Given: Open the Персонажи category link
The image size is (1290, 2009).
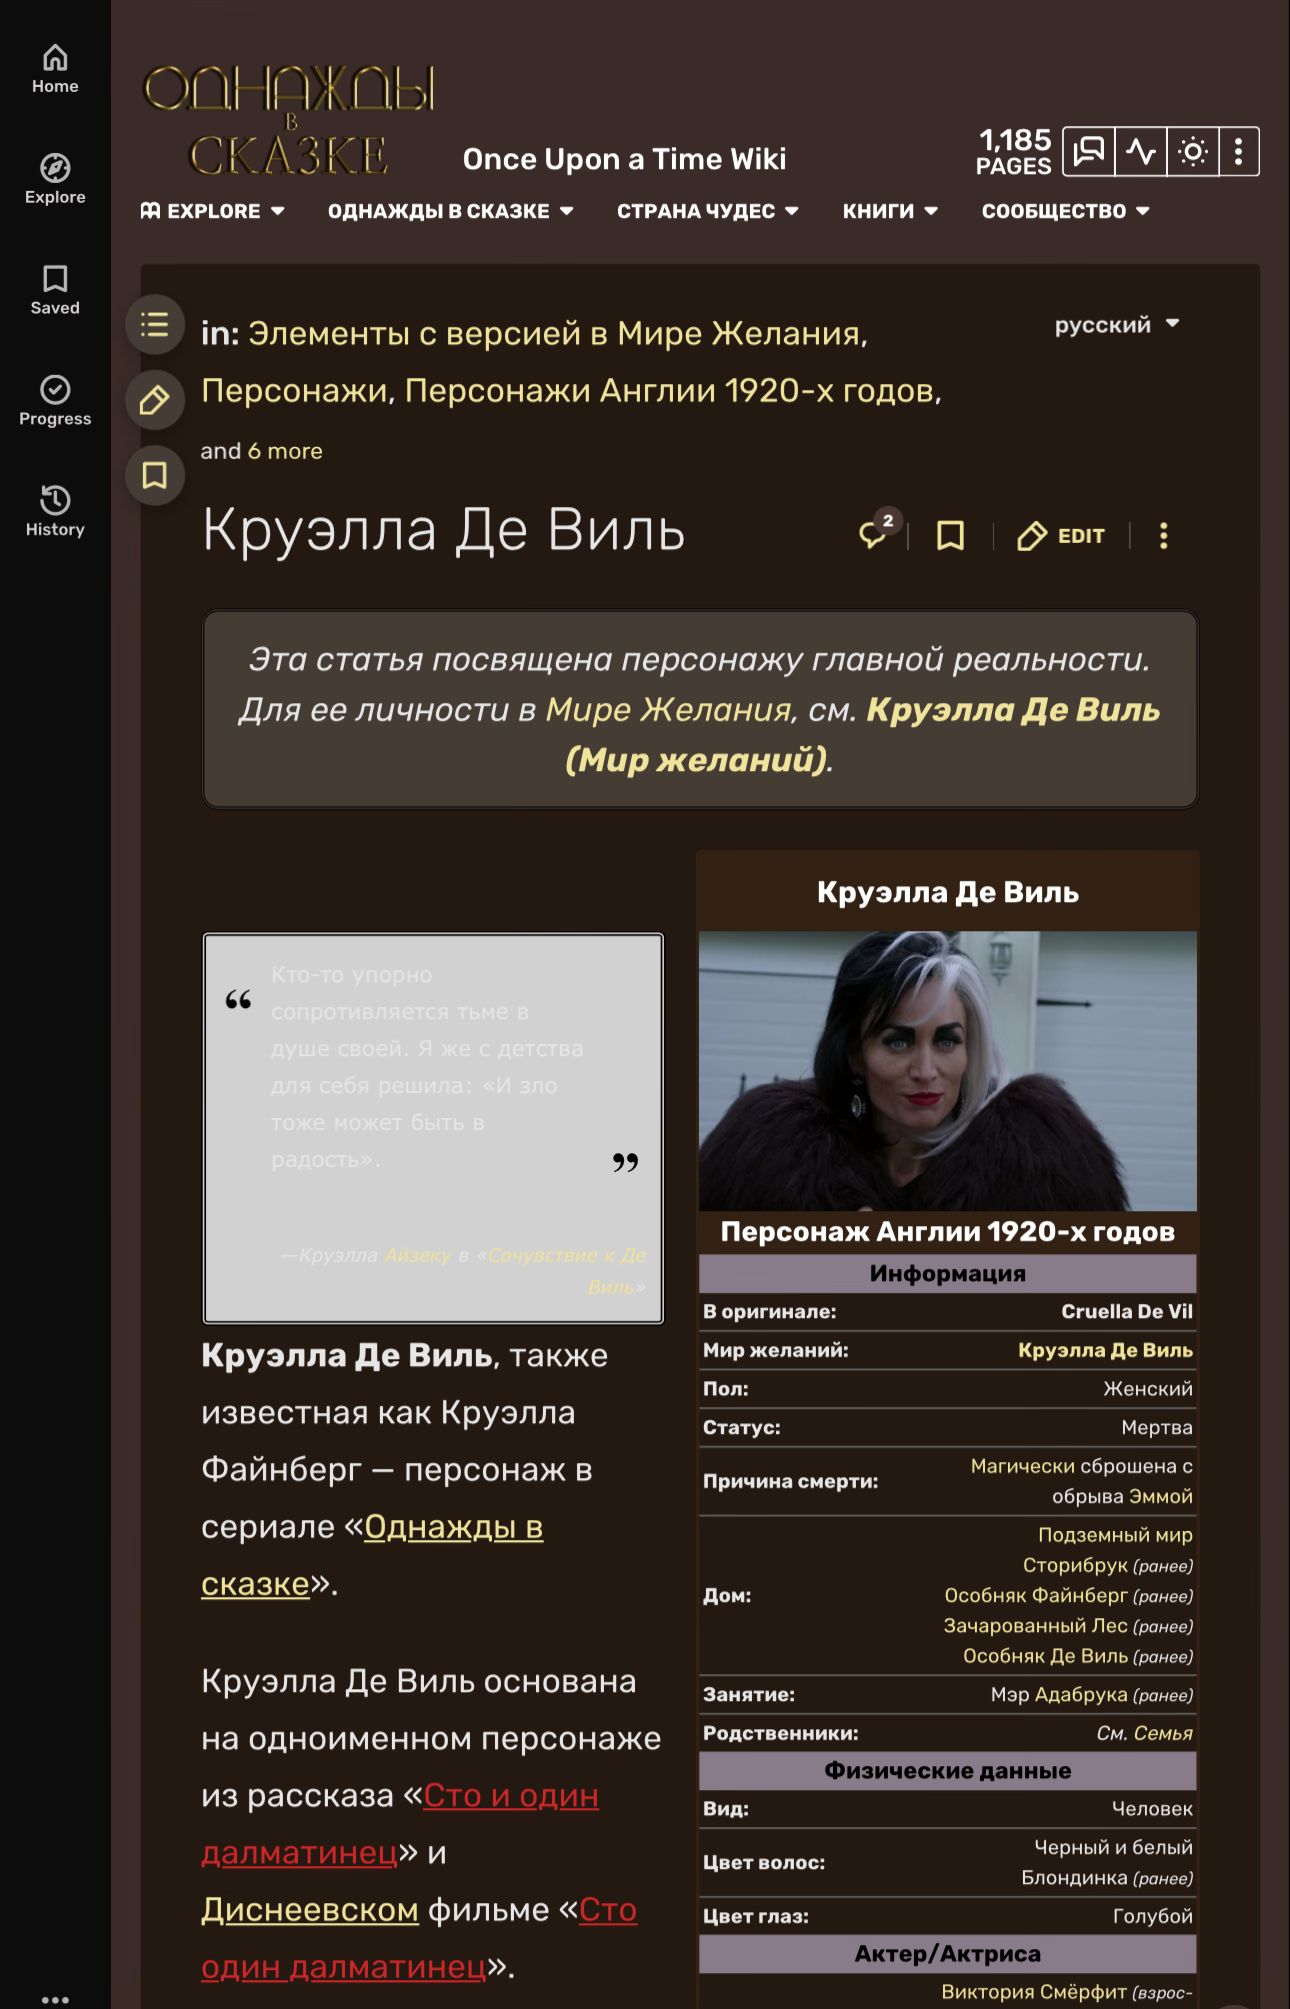Looking at the screenshot, I should [x=295, y=390].
